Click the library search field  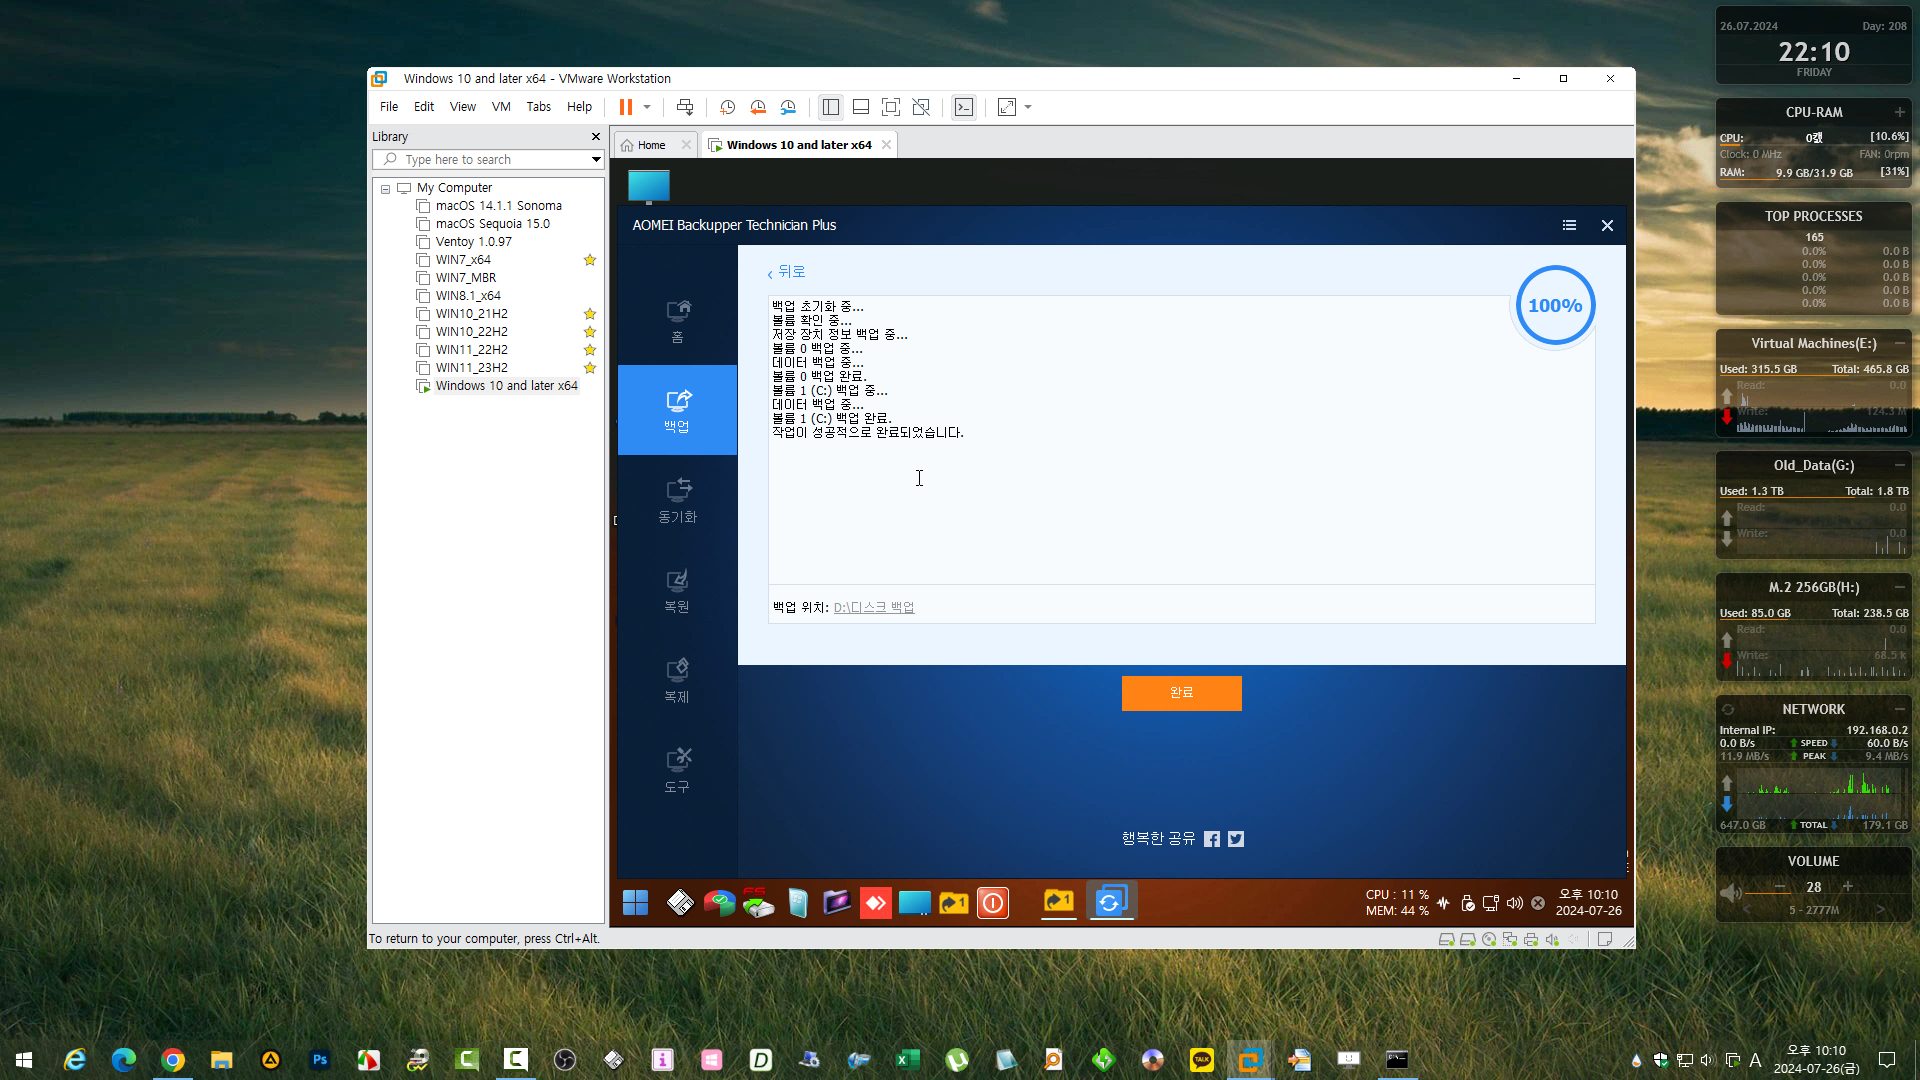point(486,160)
